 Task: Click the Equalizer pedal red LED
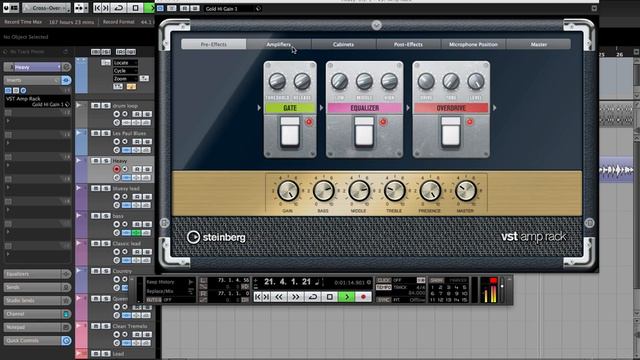383,122
